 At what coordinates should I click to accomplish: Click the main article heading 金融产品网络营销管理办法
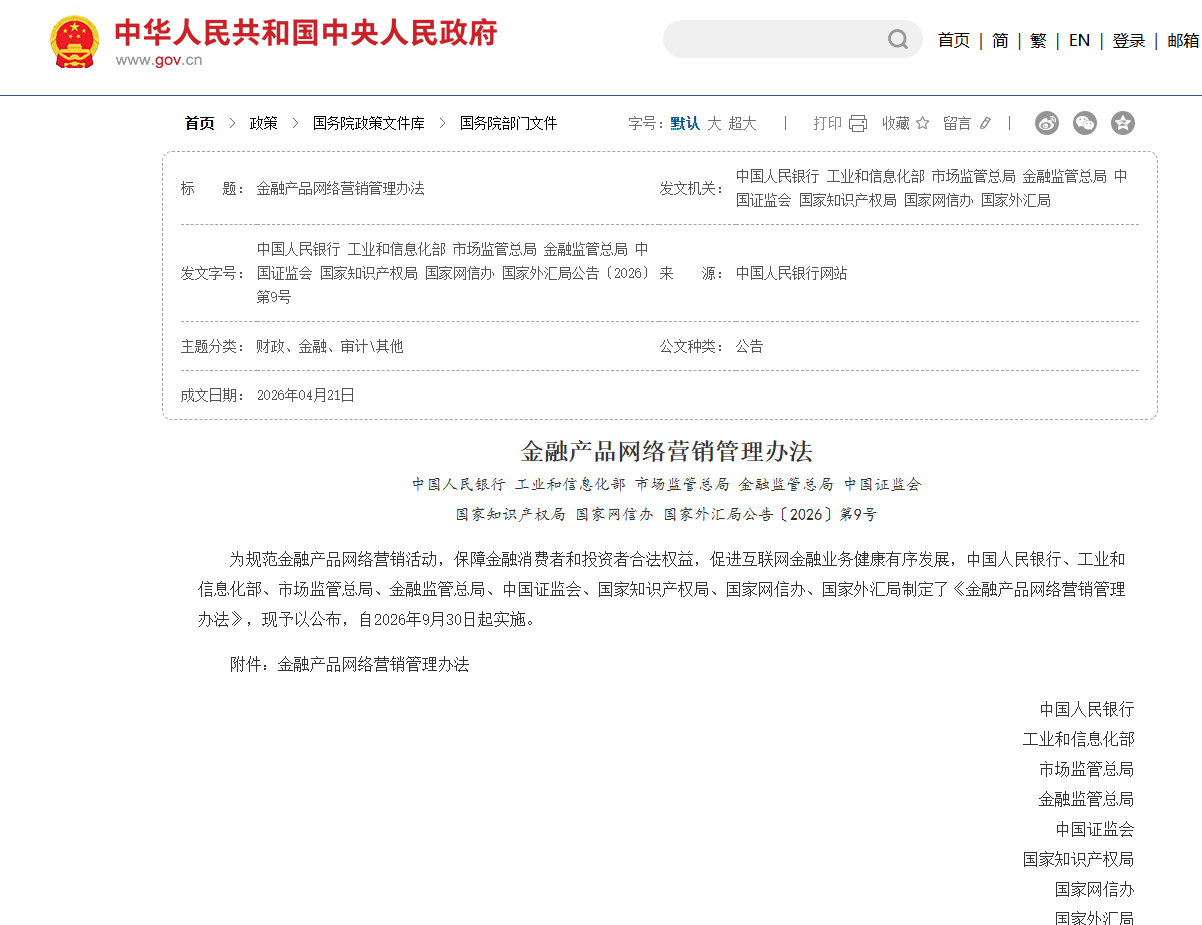point(667,451)
